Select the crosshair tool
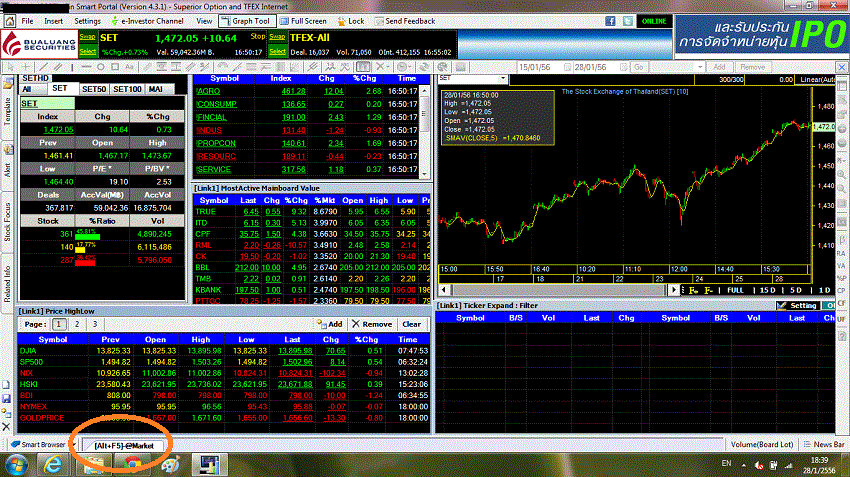Screen dimensions: 850x477 point(25,67)
